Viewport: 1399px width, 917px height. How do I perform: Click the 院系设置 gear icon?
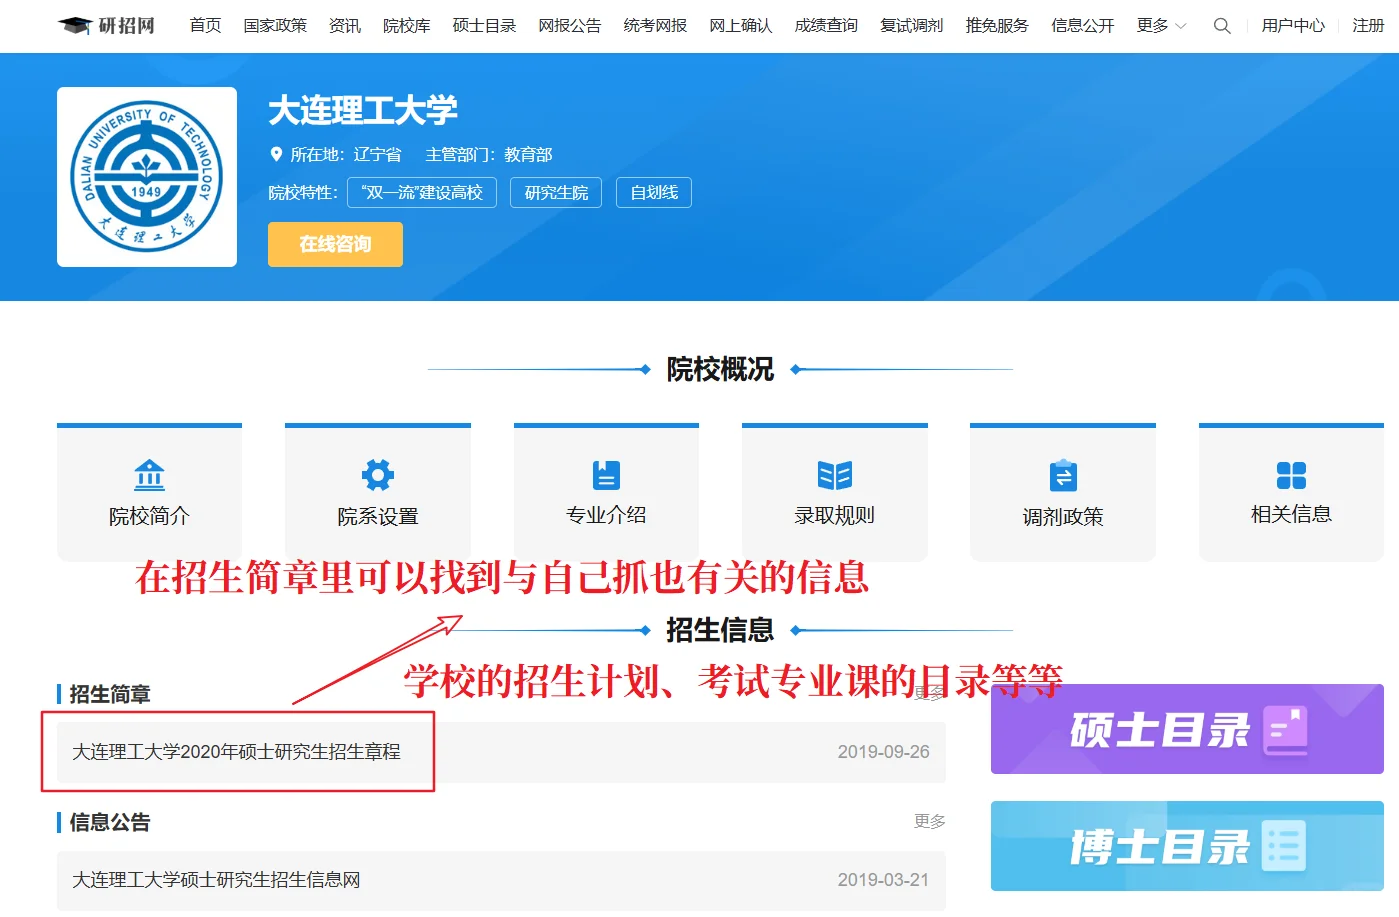[x=378, y=475]
